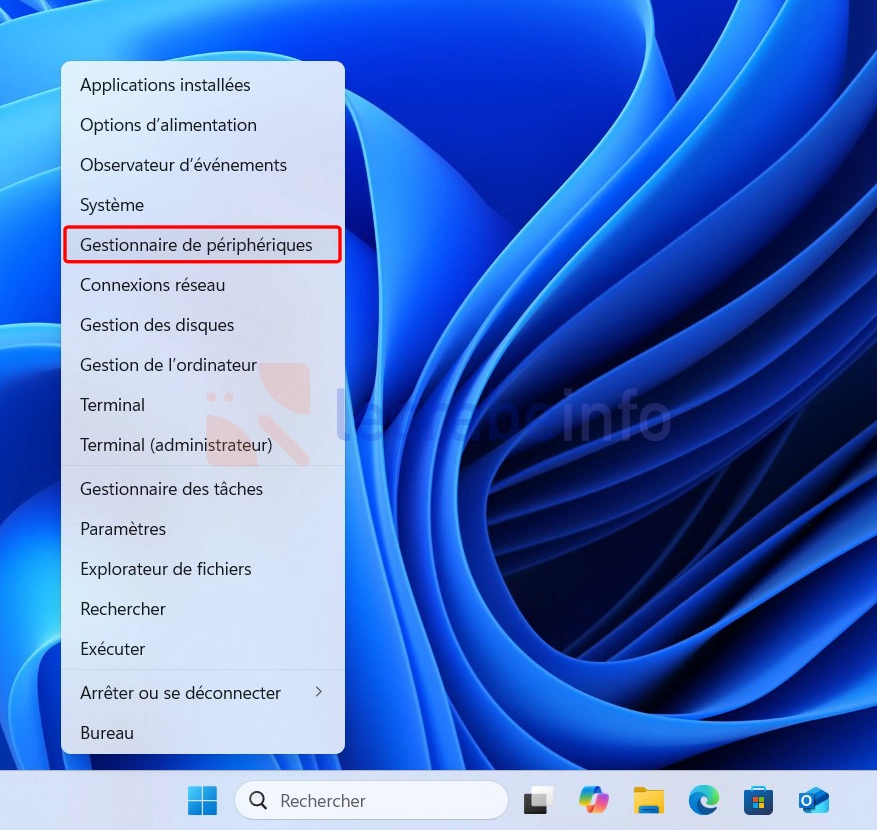Choose Options d'alimentation
Viewport: 877px width, 830px height.
(168, 125)
